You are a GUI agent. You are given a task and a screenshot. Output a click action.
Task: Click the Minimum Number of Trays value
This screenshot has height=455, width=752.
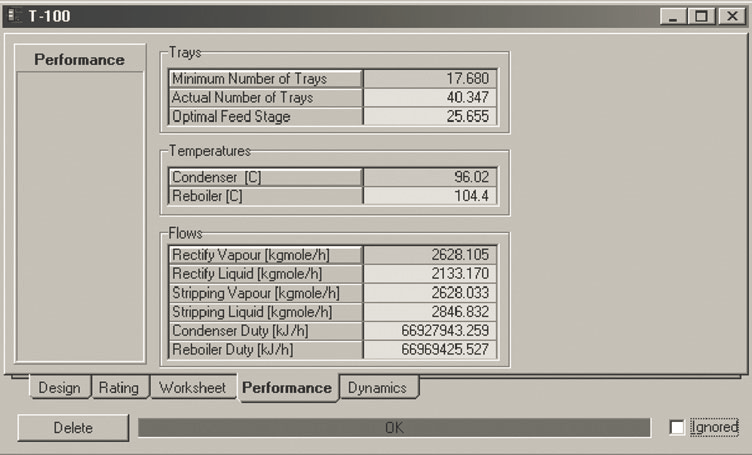pyautogui.click(x=430, y=79)
